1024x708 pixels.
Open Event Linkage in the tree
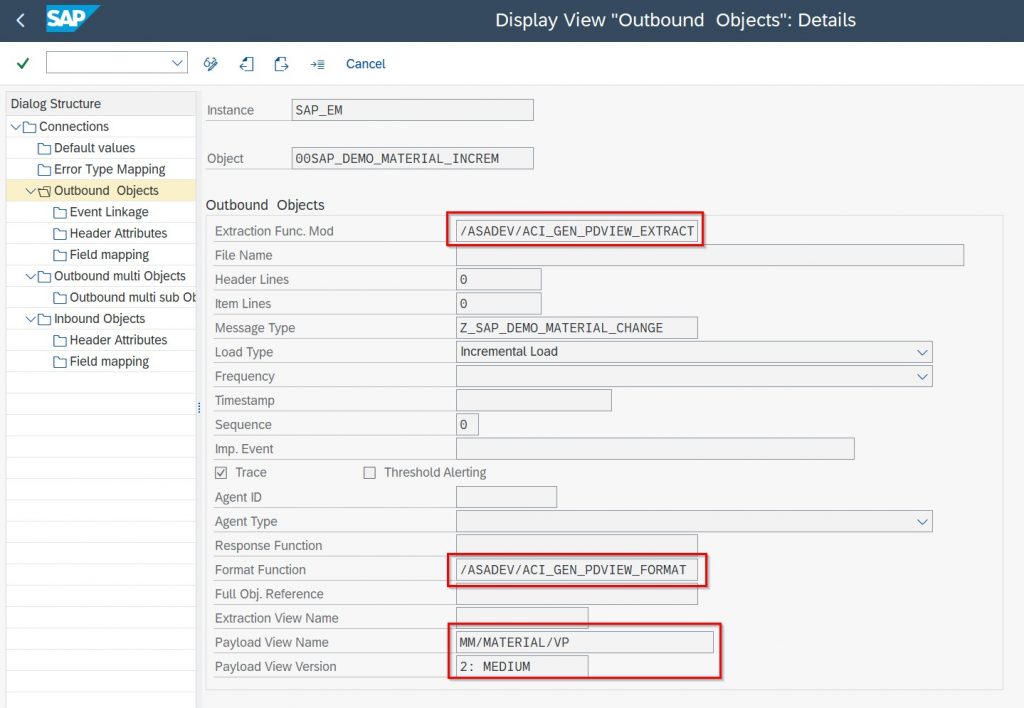click(108, 212)
